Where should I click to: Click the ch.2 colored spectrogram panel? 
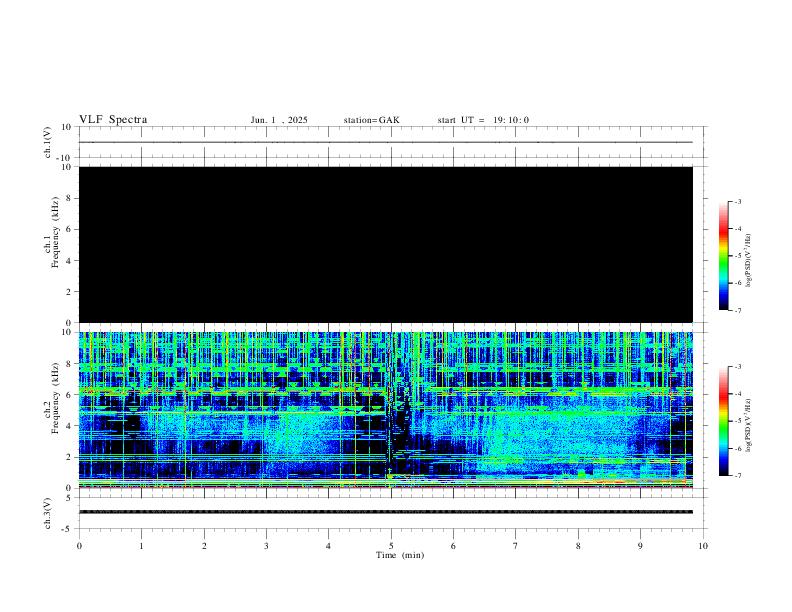[386, 410]
